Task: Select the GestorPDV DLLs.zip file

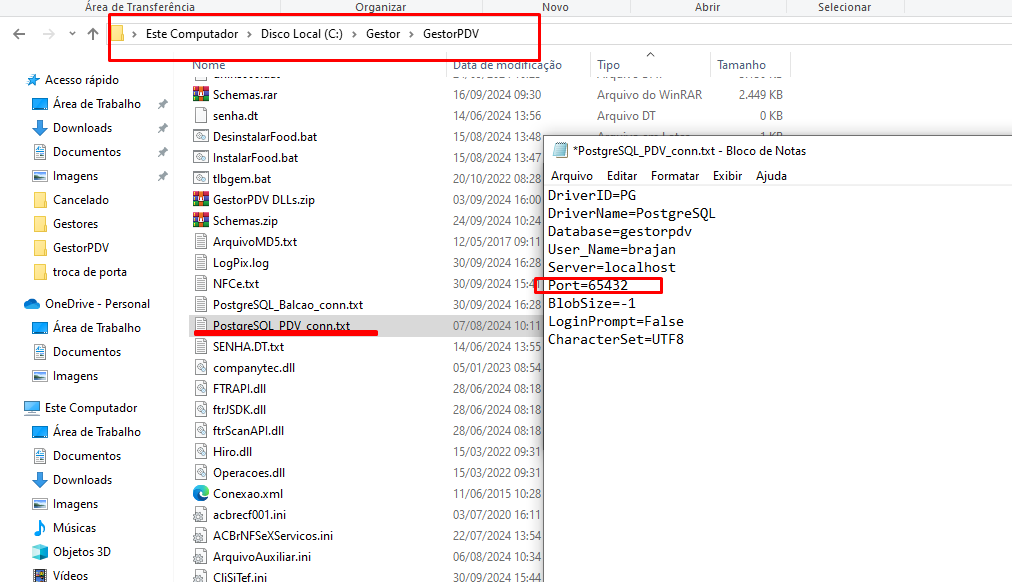Action: click(263, 199)
